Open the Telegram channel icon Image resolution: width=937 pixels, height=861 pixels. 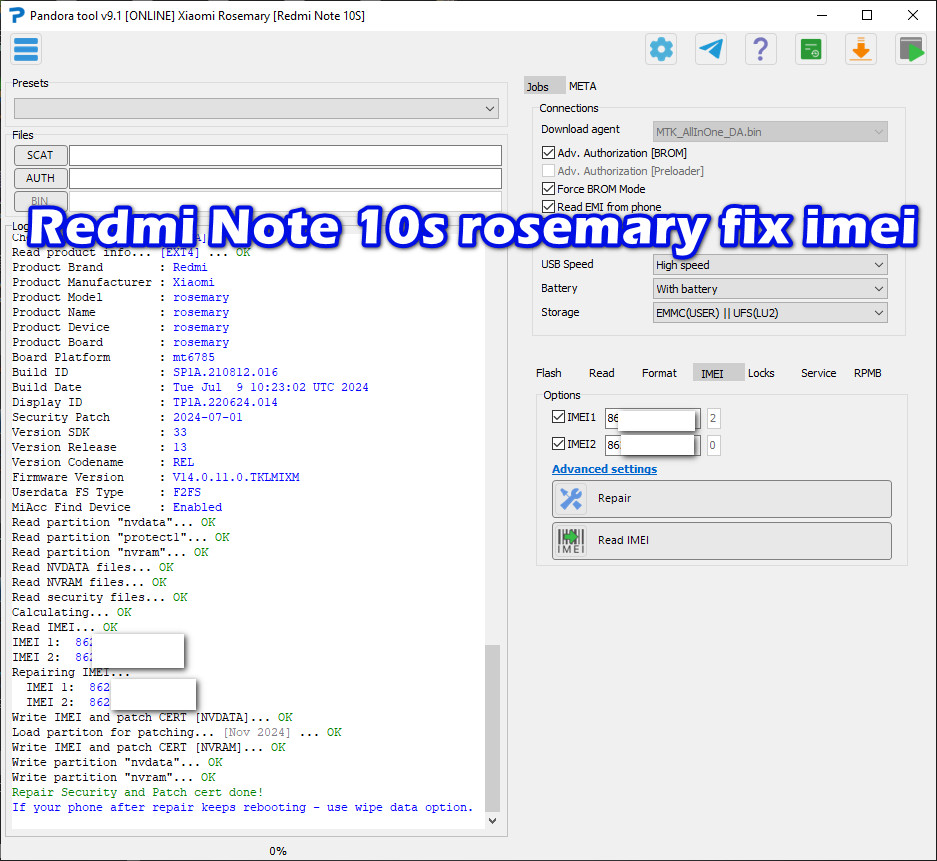[711, 49]
